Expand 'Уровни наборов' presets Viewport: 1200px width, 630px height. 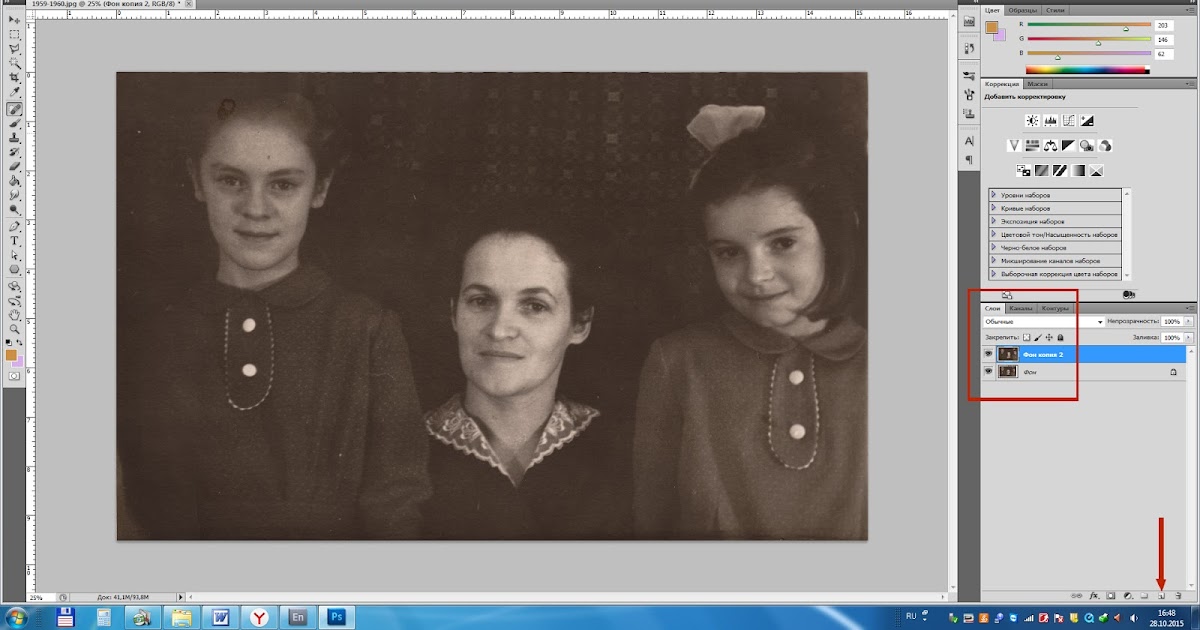(x=994, y=195)
